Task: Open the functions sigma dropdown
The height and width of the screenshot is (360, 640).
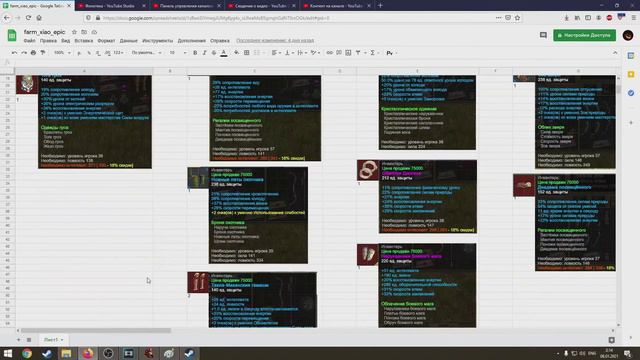Action: 374,53
